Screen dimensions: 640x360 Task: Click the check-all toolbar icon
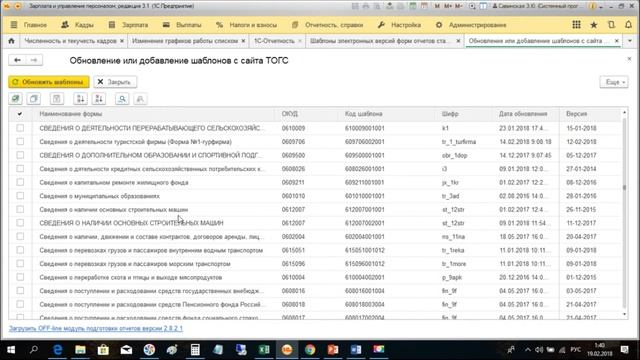pos(16,99)
